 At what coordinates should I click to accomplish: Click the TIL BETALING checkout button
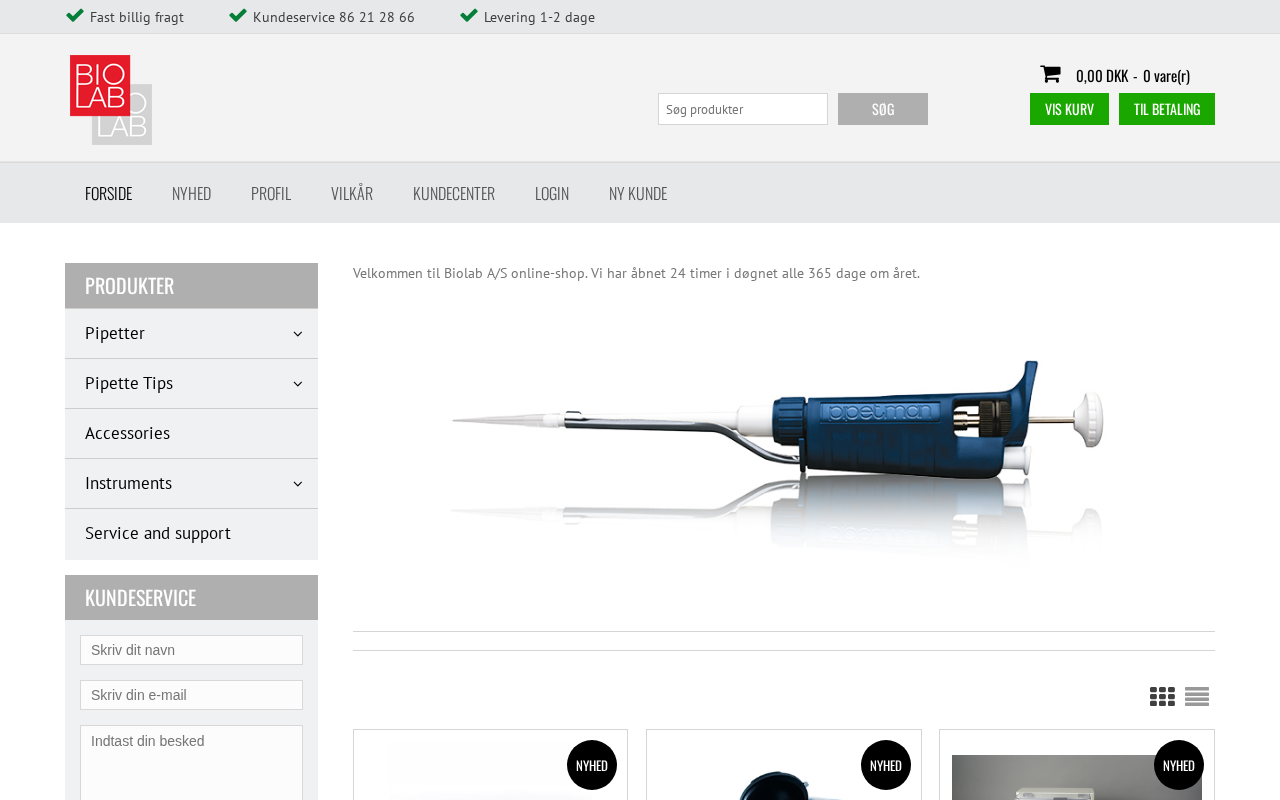[x=1167, y=109]
